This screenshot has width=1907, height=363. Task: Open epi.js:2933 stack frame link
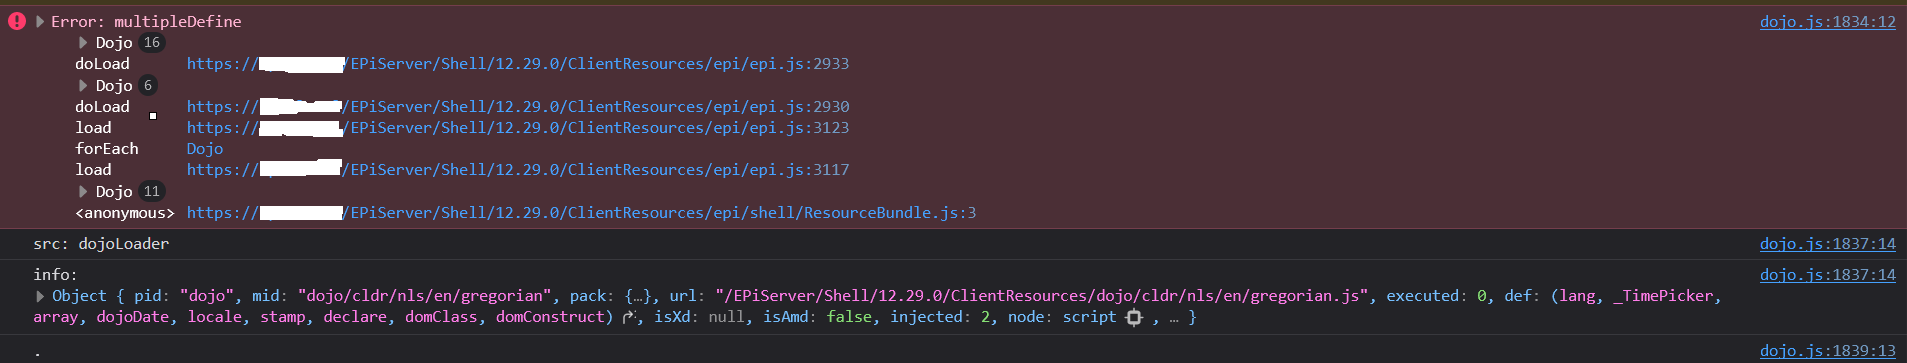518,64
